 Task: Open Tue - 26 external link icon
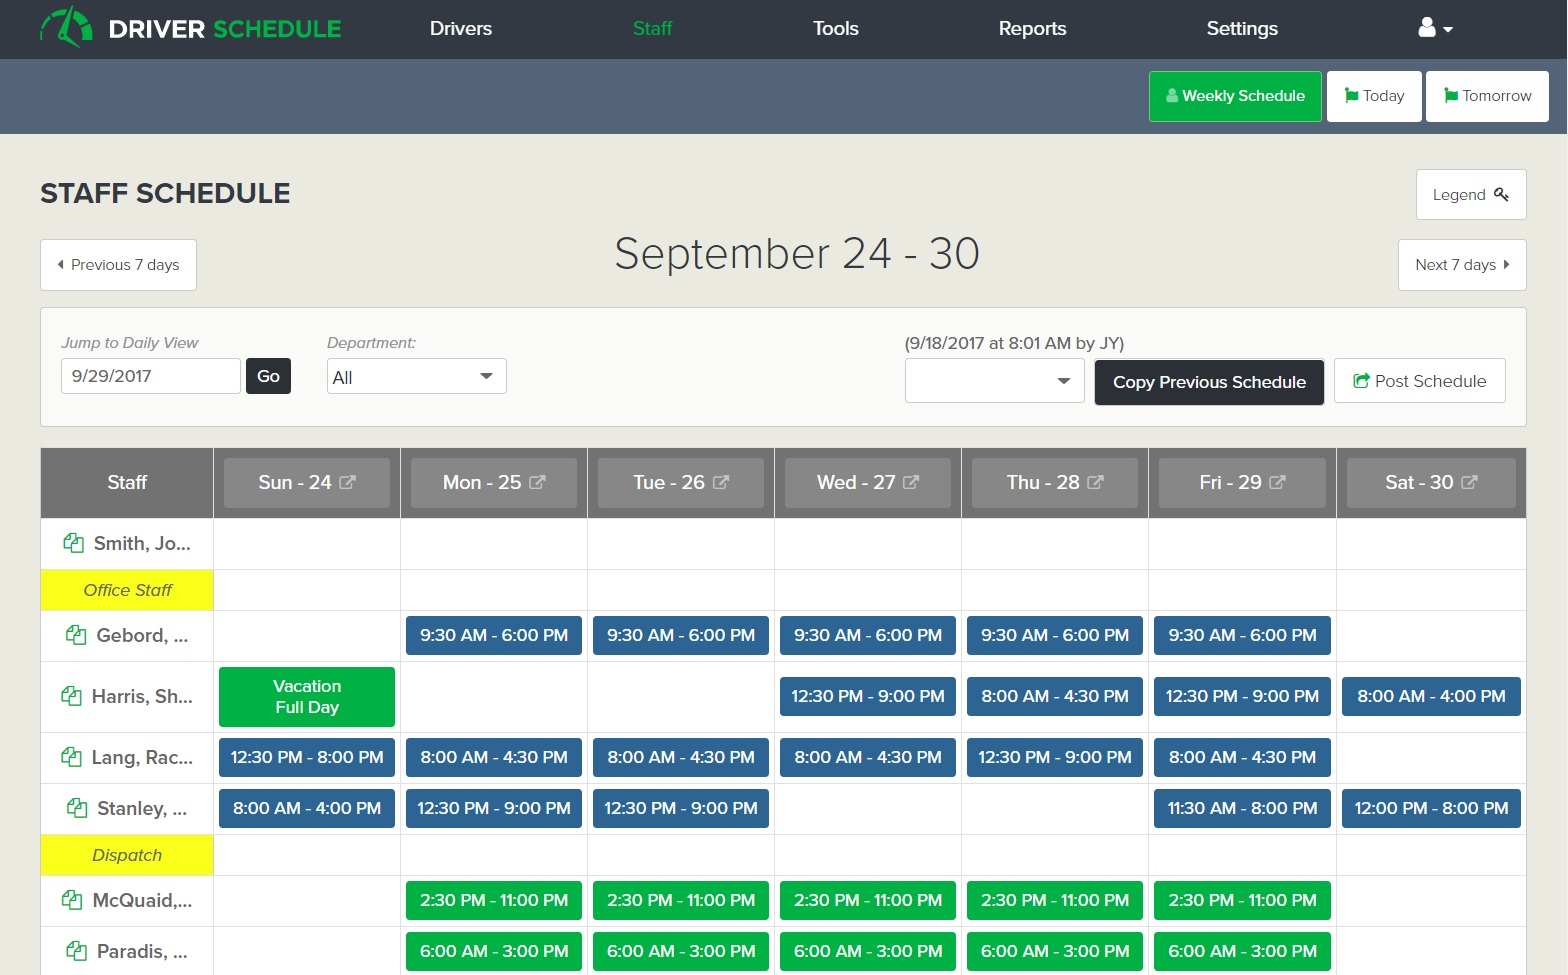[x=721, y=482]
